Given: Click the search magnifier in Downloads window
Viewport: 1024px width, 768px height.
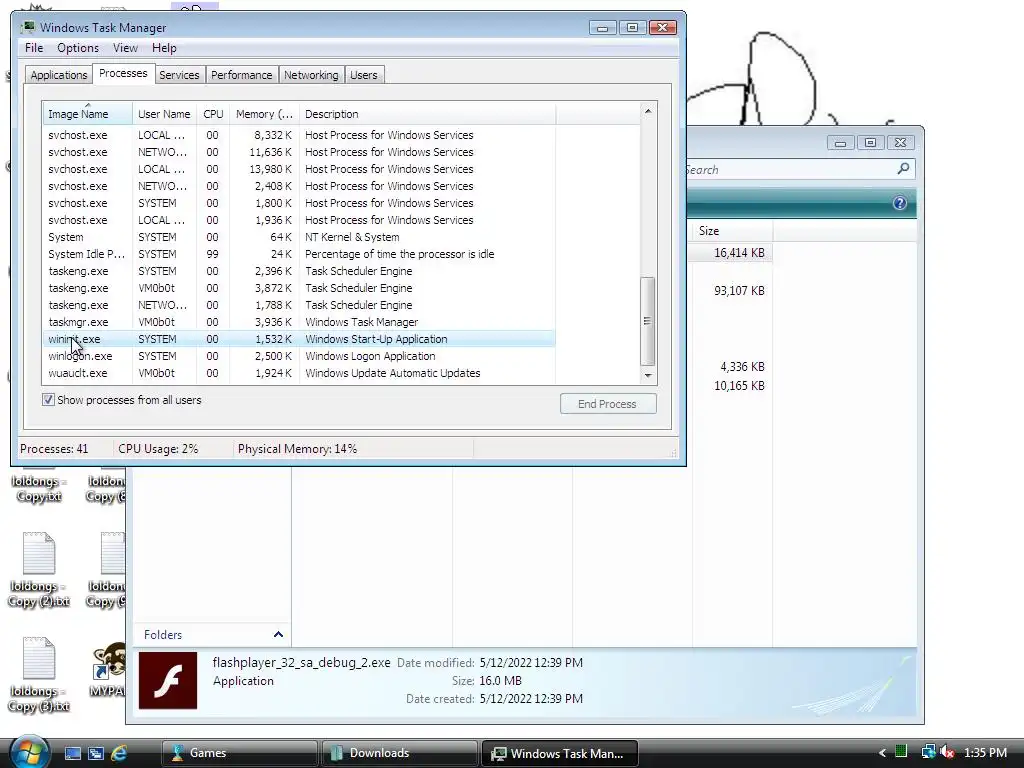Looking at the screenshot, I should click(x=903, y=169).
